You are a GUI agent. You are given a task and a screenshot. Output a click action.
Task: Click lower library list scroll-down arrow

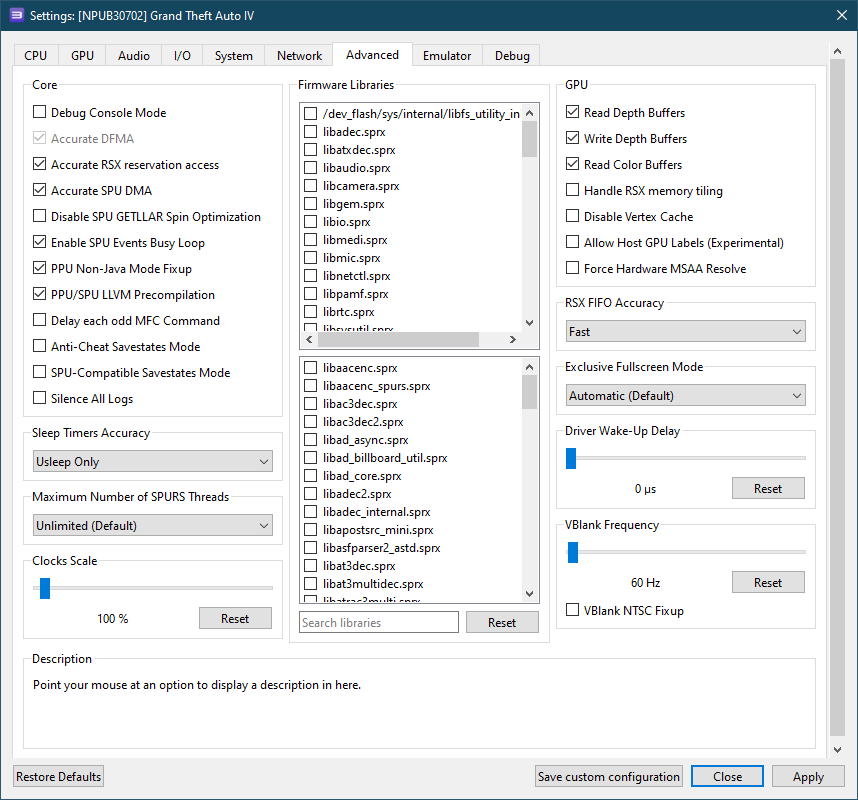click(529, 593)
